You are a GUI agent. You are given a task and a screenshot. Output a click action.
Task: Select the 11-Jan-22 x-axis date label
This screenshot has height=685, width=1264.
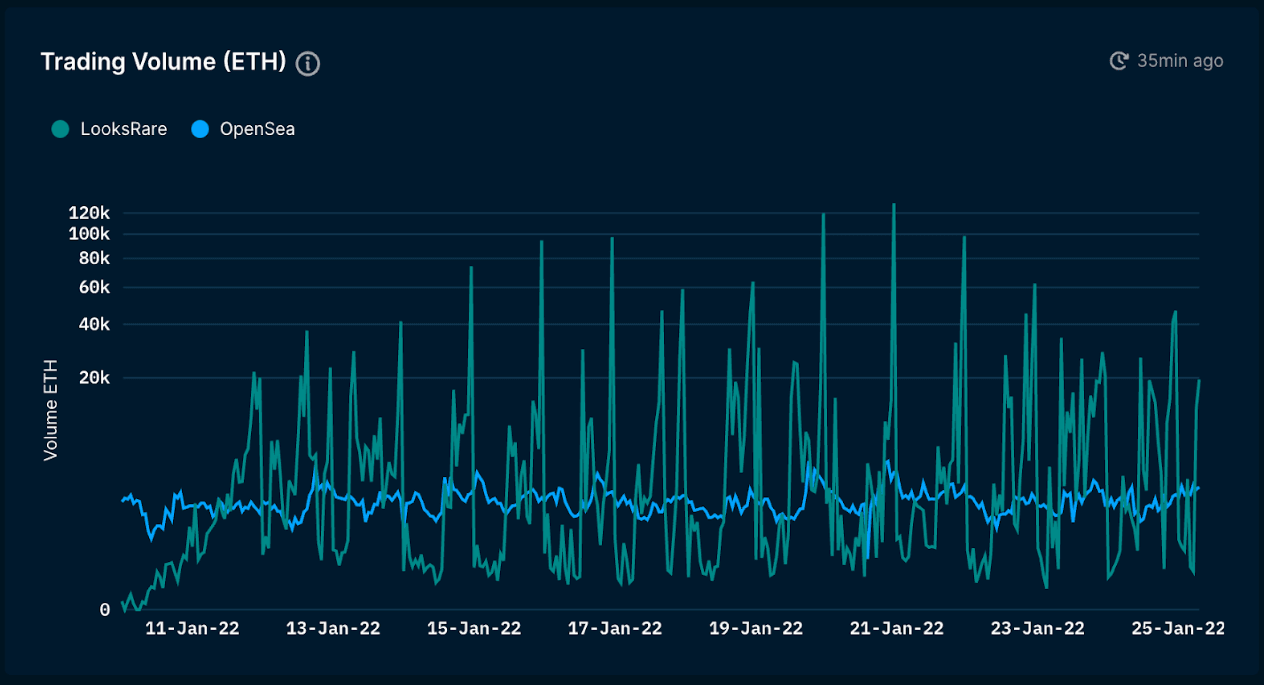point(192,629)
